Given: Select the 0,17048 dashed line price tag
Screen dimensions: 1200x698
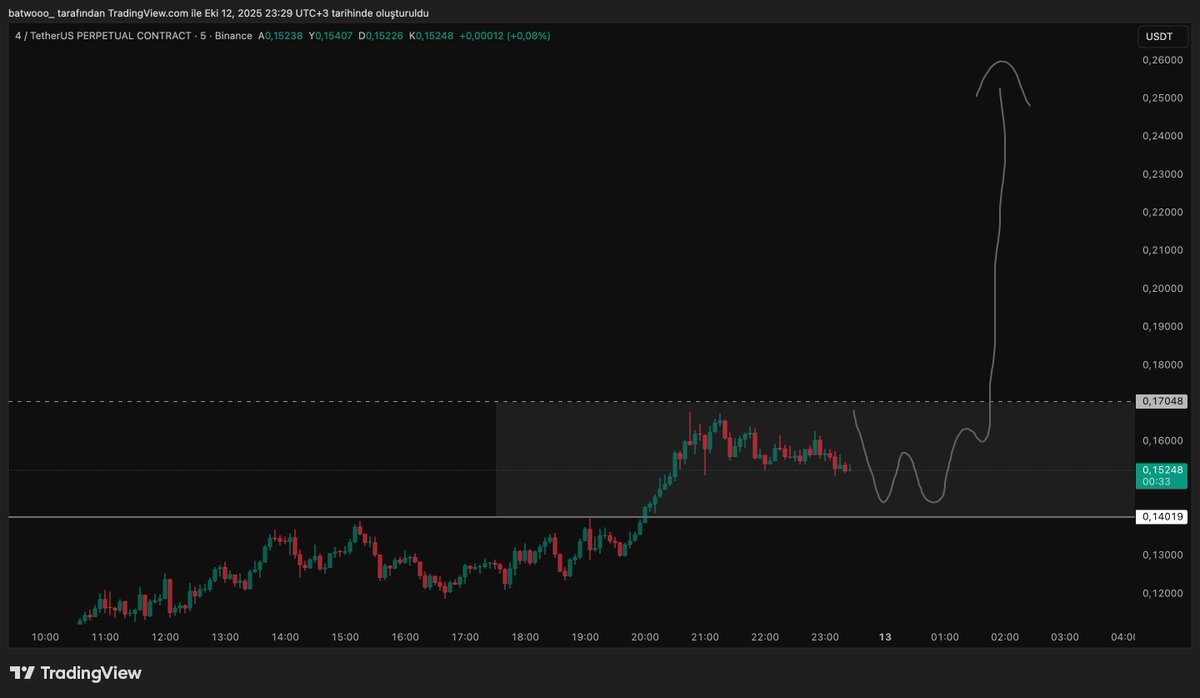Looking at the screenshot, I should point(1162,401).
